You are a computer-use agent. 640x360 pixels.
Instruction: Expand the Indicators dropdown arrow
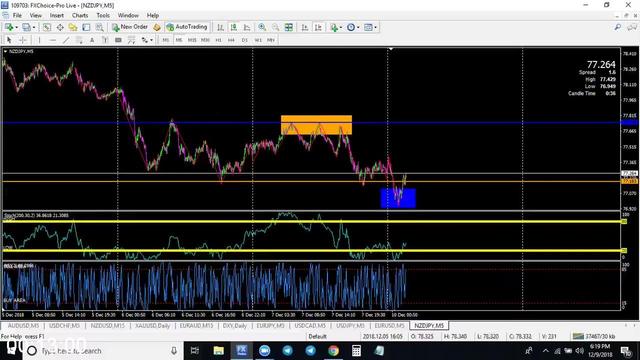341,27
